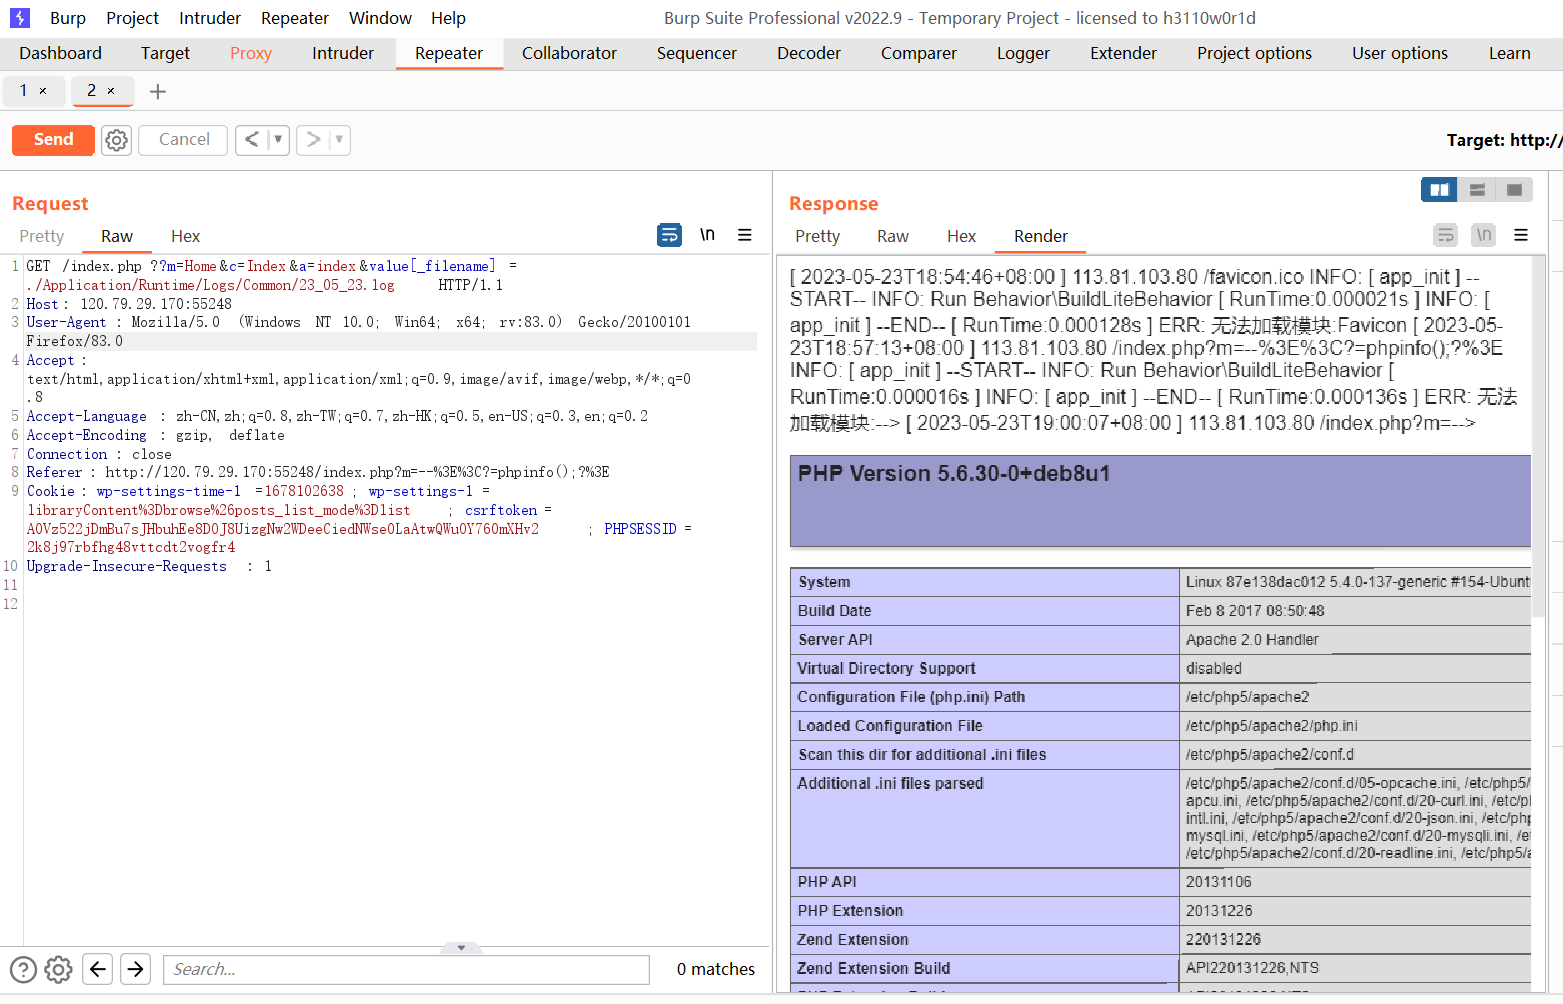This screenshot has width=1563, height=1004.
Task: Switch to Extender tab
Action: [1123, 53]
